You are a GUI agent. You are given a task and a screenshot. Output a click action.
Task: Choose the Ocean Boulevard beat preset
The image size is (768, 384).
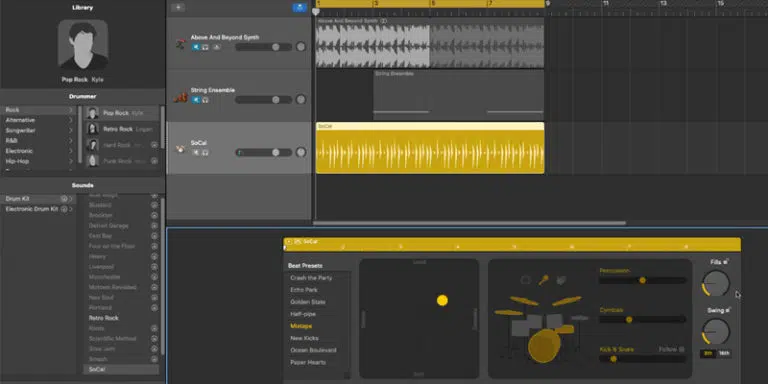[313, 350]
